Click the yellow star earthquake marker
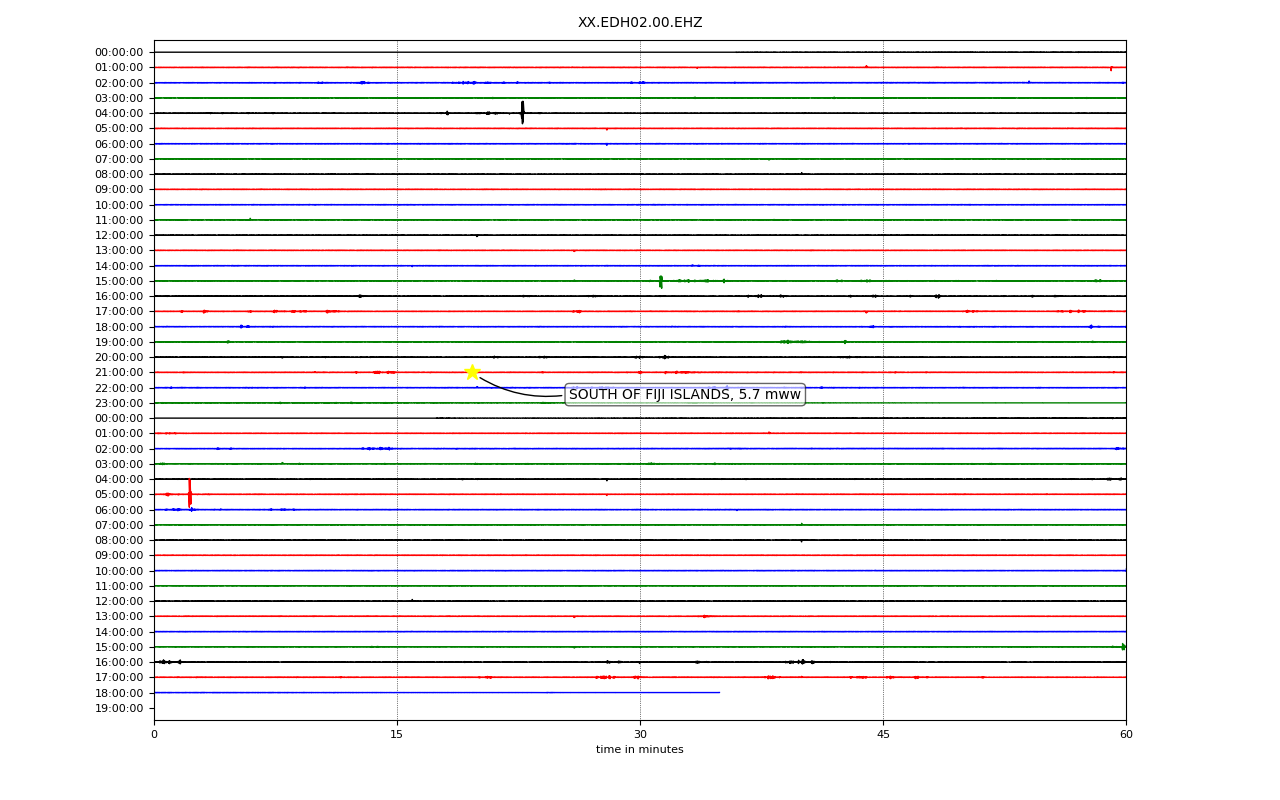This screenshot has width=1280, height=800. (472, 372)
